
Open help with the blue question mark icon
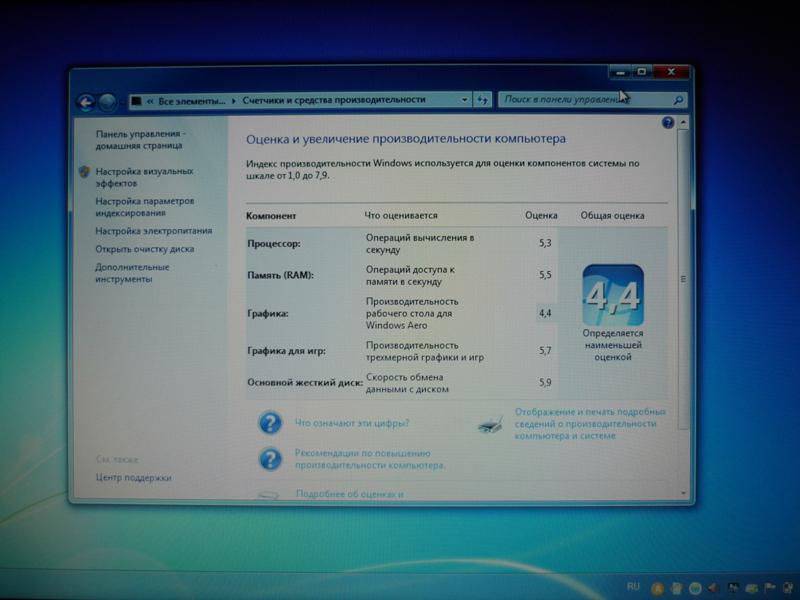[667, 122]
